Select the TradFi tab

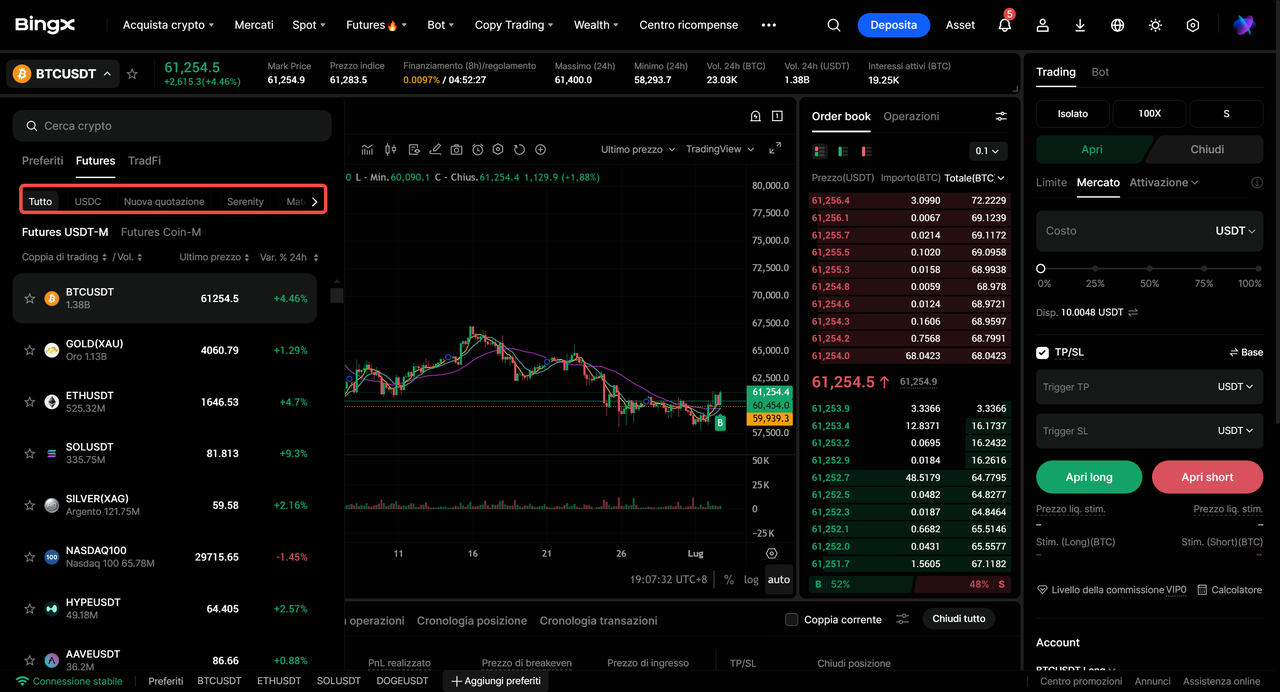[144, 160]
